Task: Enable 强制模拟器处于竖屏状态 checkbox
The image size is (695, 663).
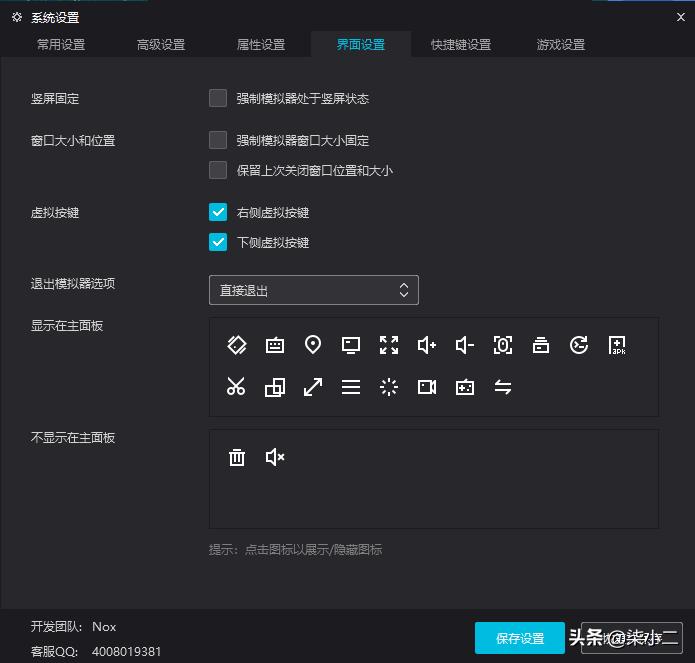Action: (218, 98)
